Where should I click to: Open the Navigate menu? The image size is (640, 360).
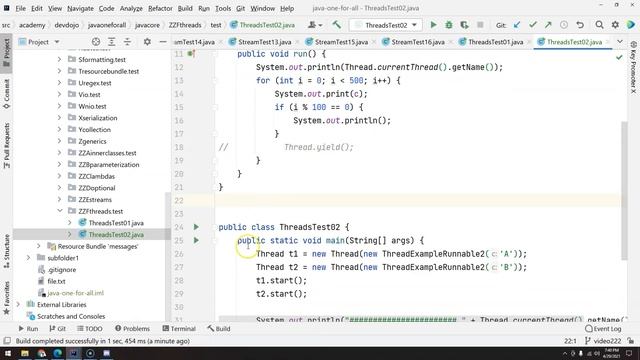pos(80,8)
